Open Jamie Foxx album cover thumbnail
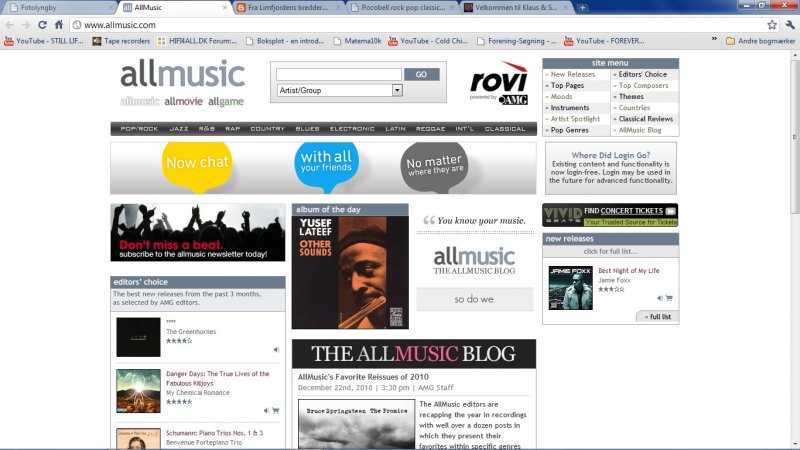 coord(570,288)
